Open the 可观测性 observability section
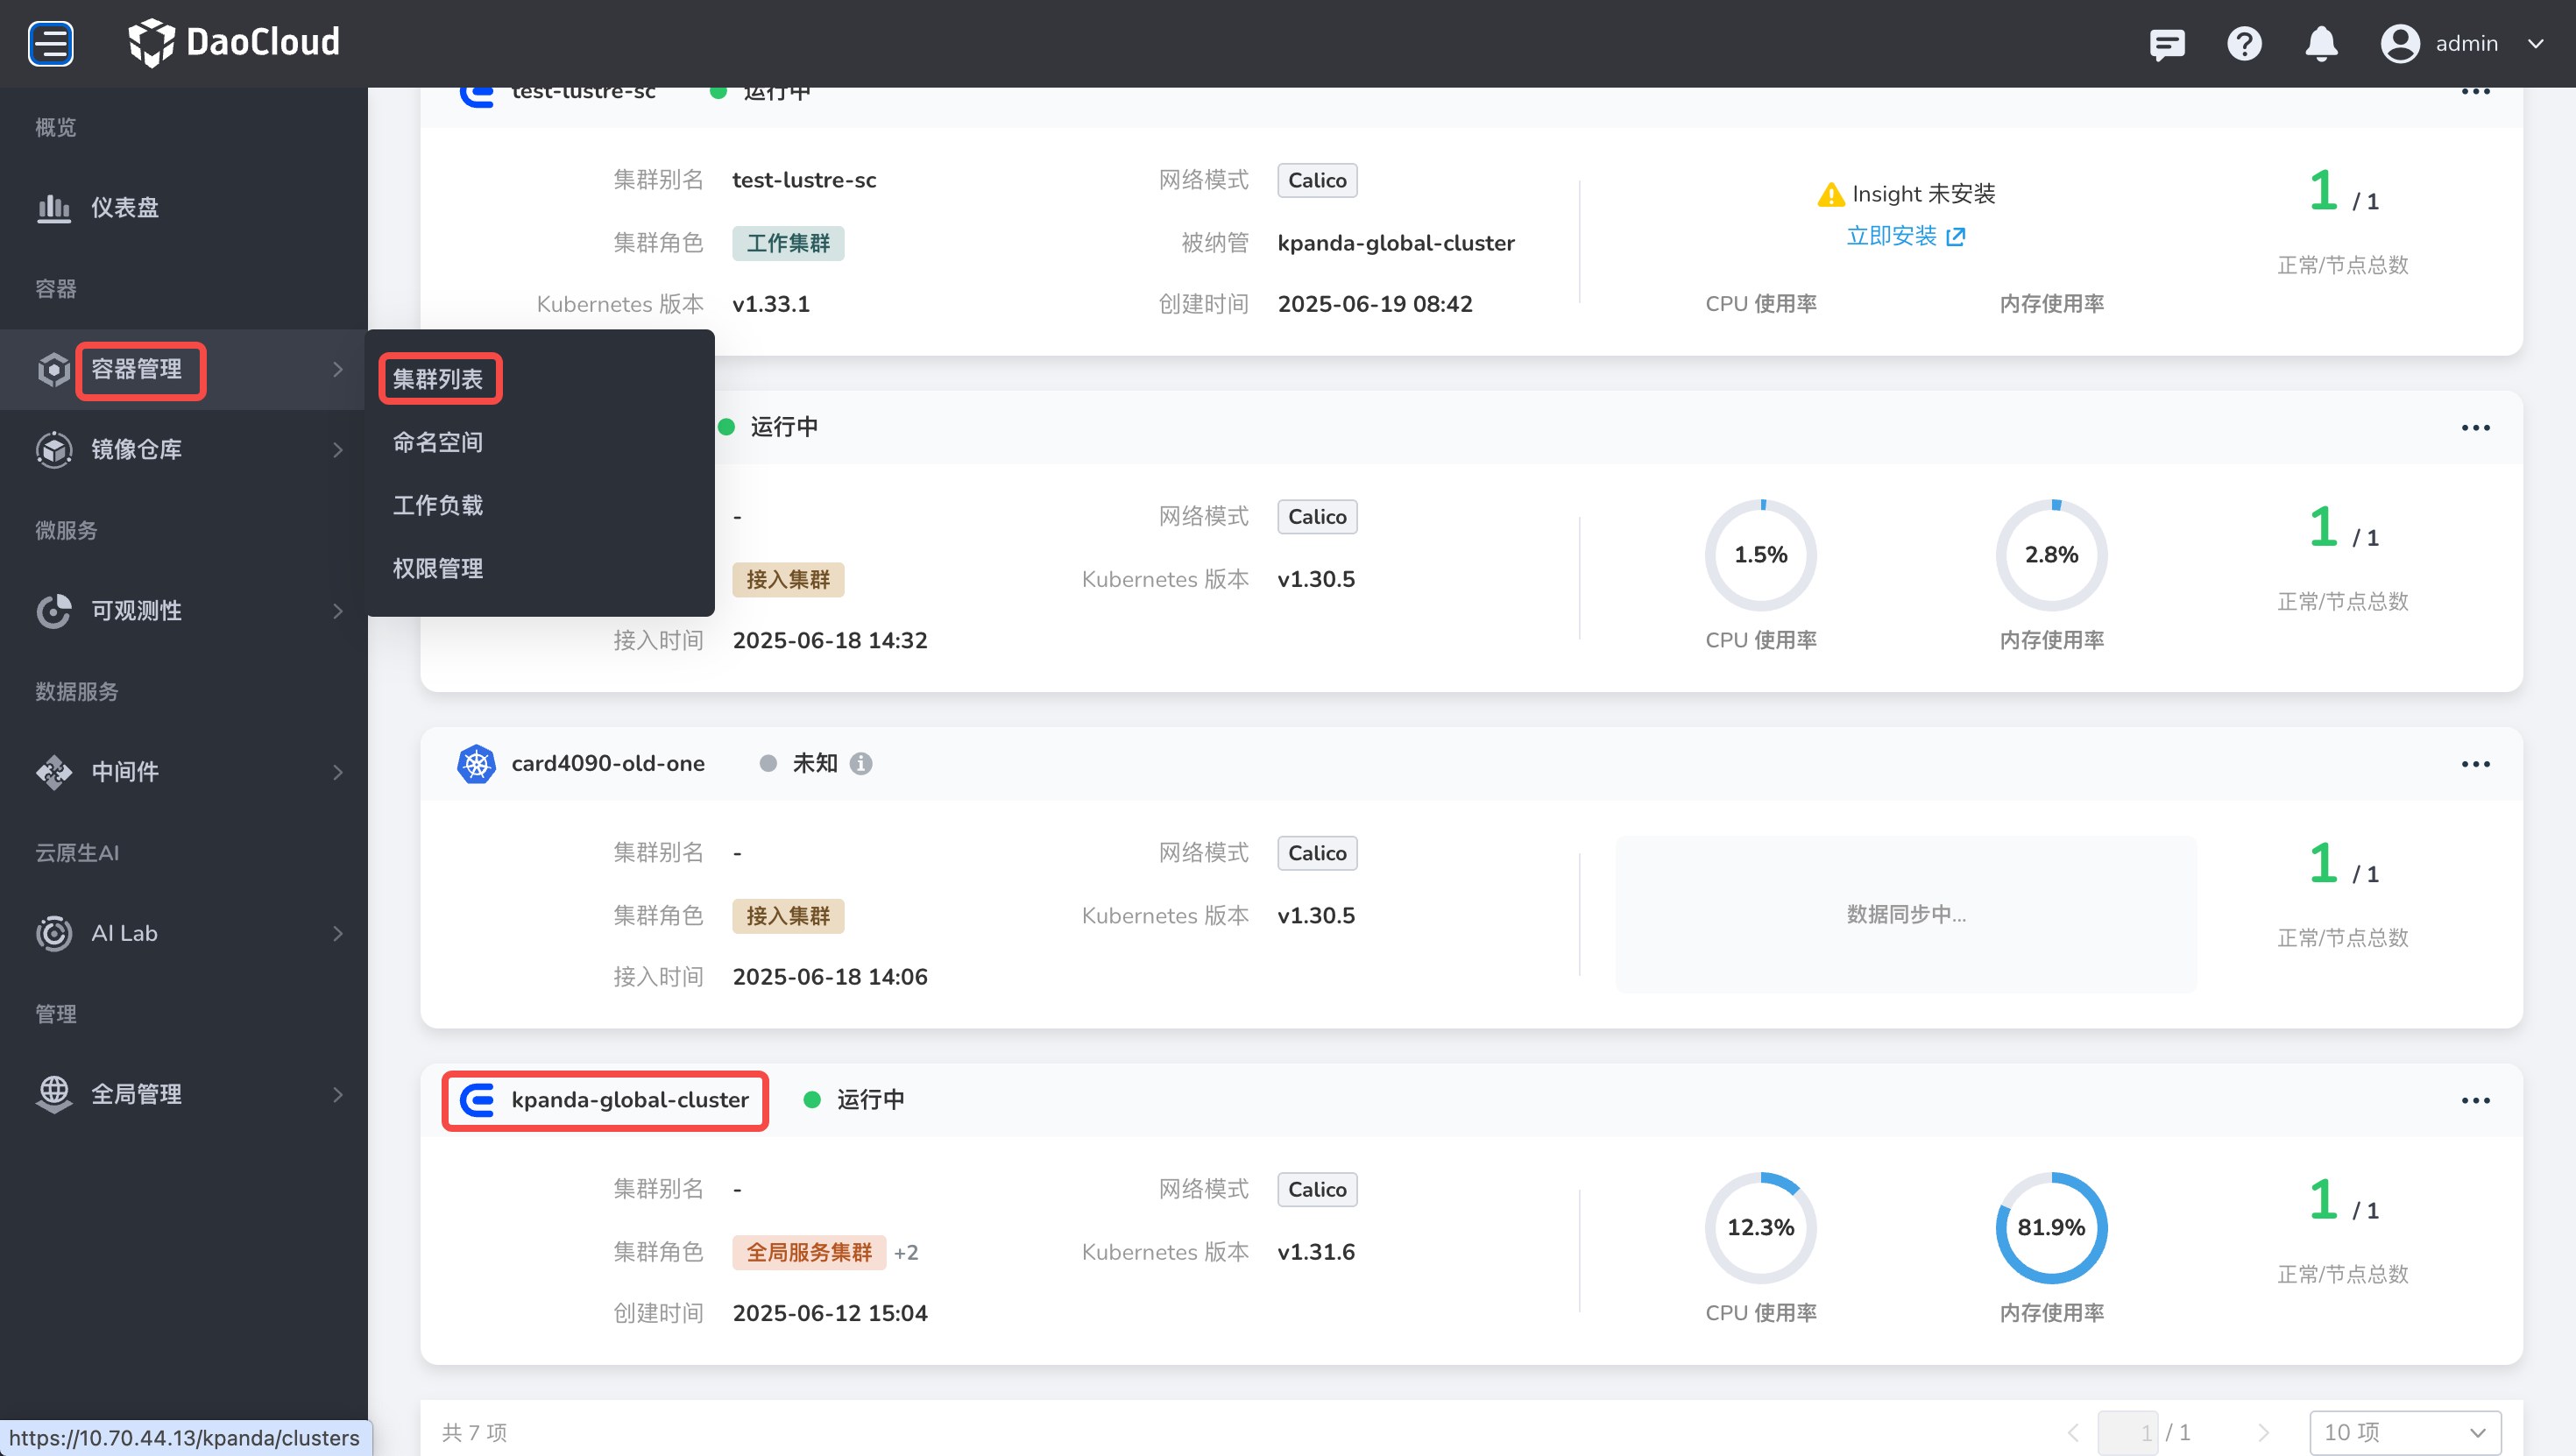The height and width of the screenshot is (1456, 2576). pos(135,611)
